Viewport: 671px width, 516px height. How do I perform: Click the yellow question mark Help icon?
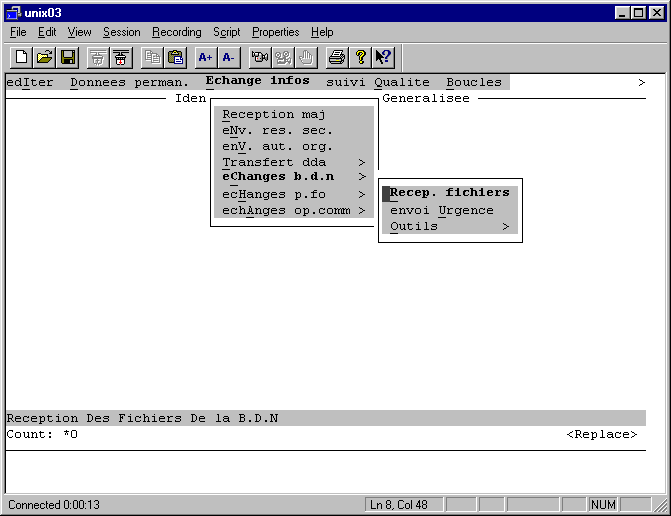coord(360,57)
